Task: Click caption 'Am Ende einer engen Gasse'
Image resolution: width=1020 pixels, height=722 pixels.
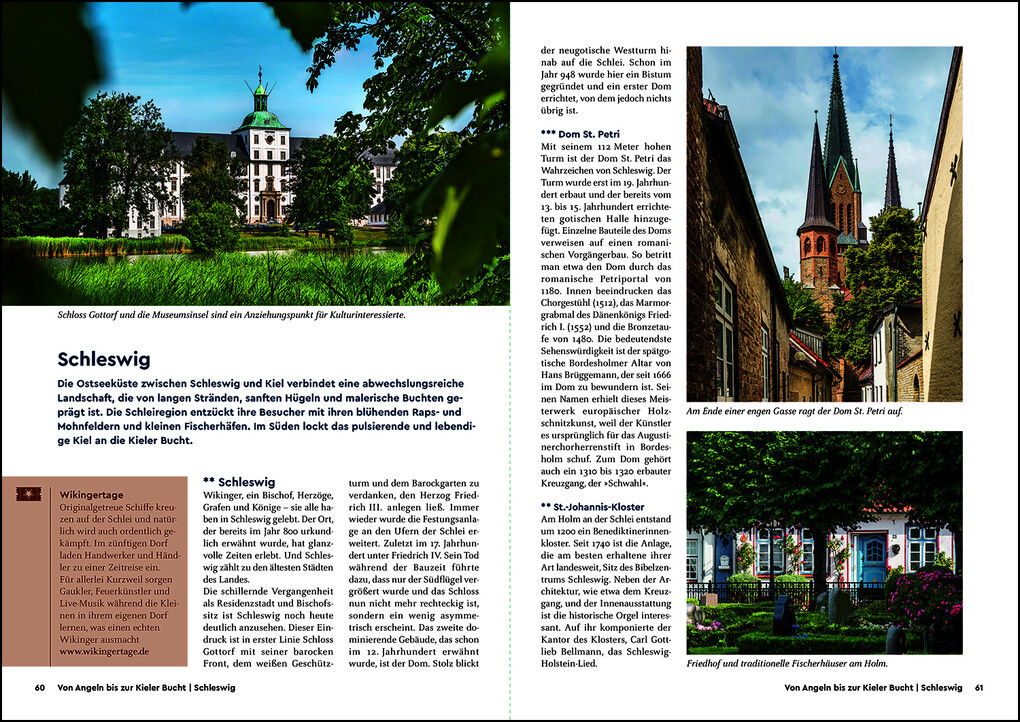Action: tap(794, 411)
